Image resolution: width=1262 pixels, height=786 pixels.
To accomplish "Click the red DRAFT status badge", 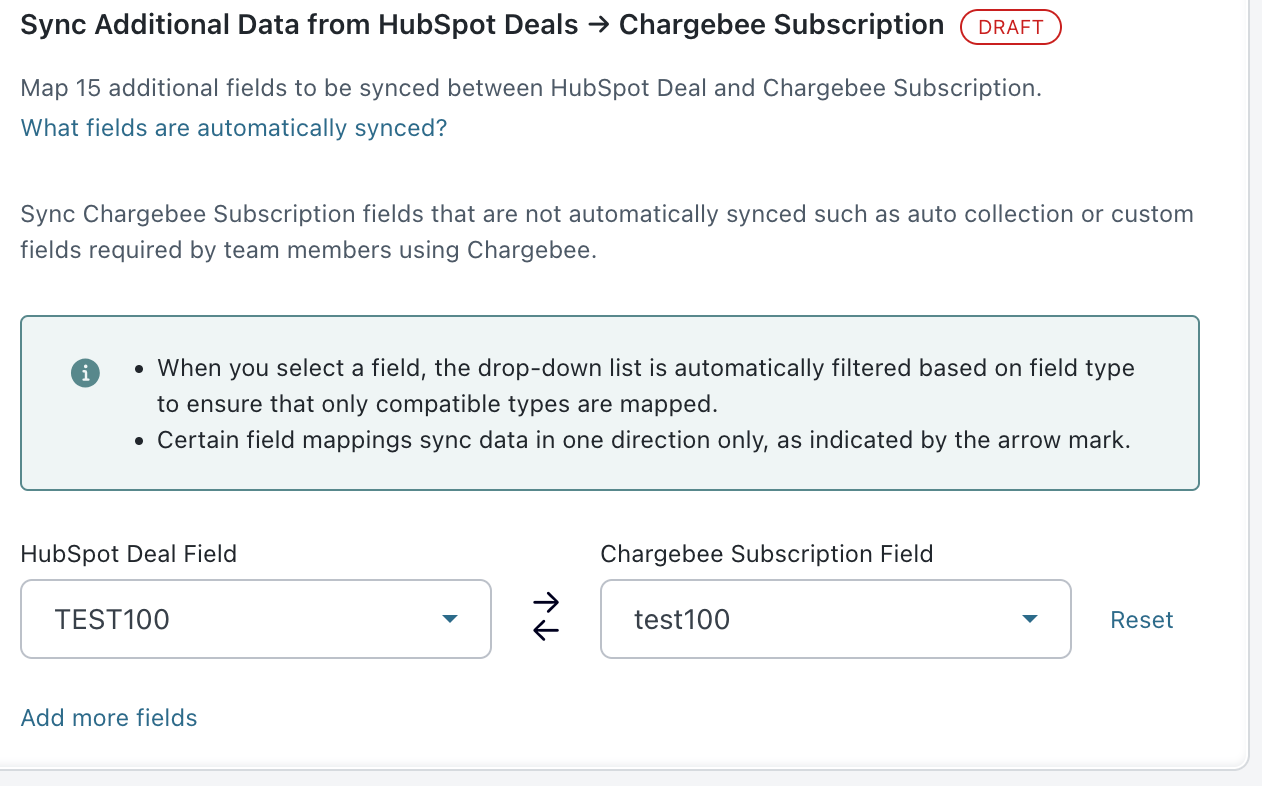I will click(x=1010, y=27).
